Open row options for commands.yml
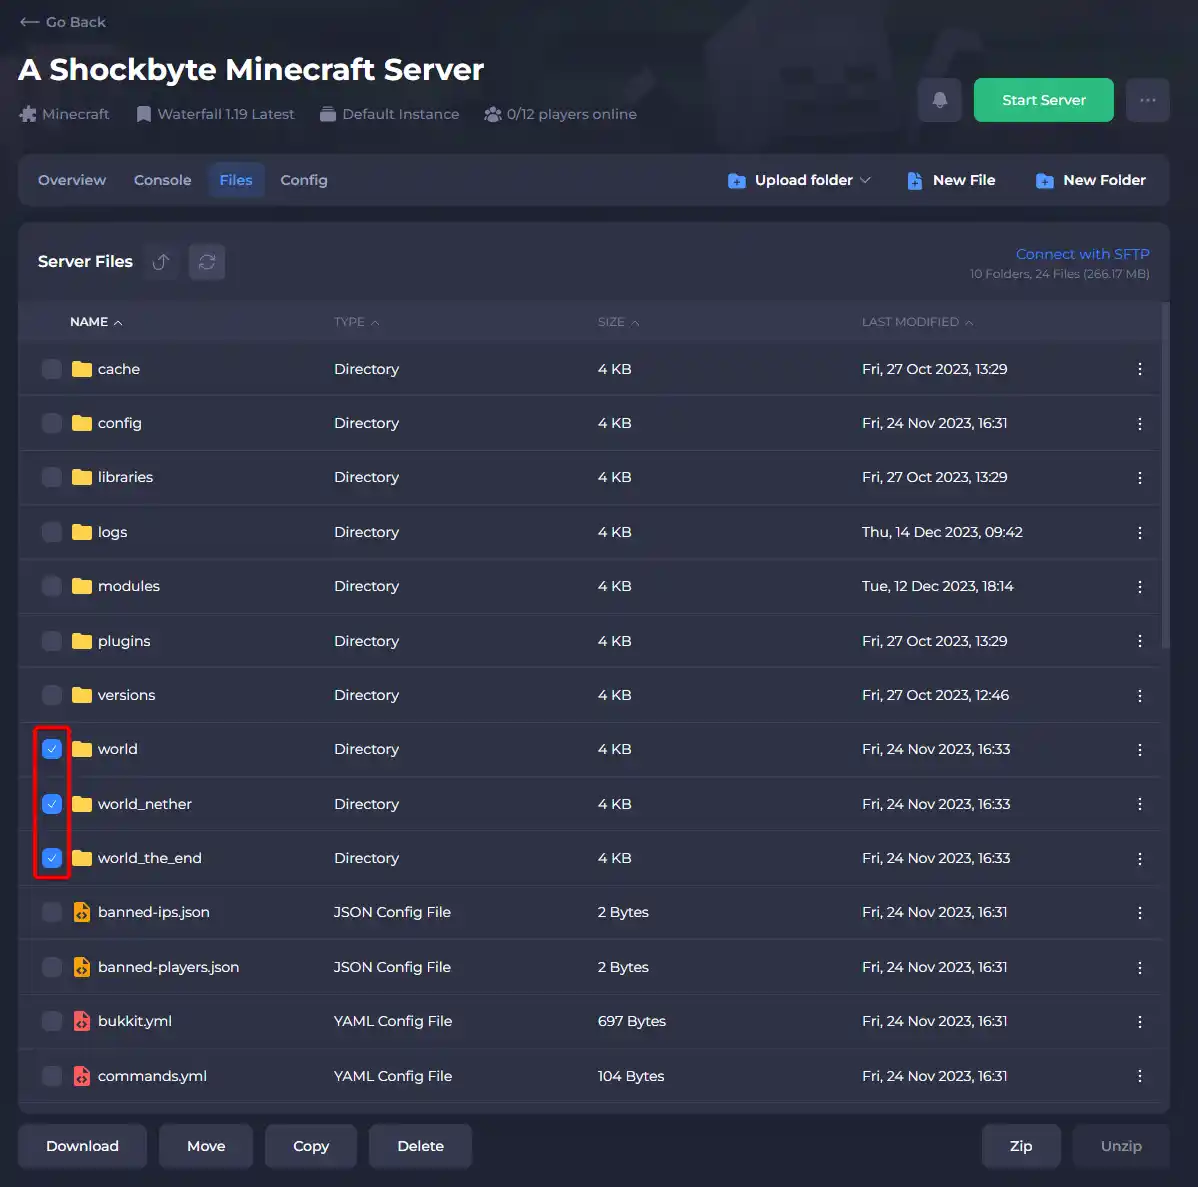The image size is (1198, 1187). pos(1140,1076)
